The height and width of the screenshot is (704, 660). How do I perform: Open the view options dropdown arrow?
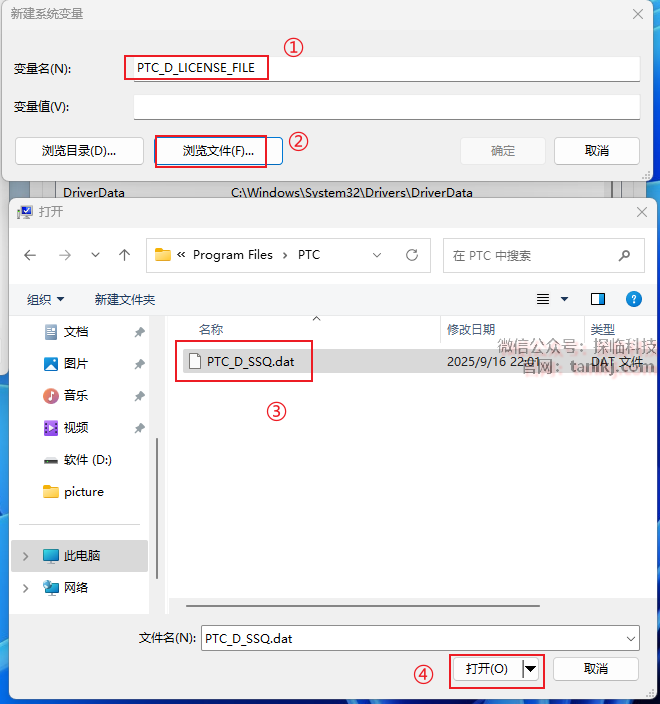point(564,299)
